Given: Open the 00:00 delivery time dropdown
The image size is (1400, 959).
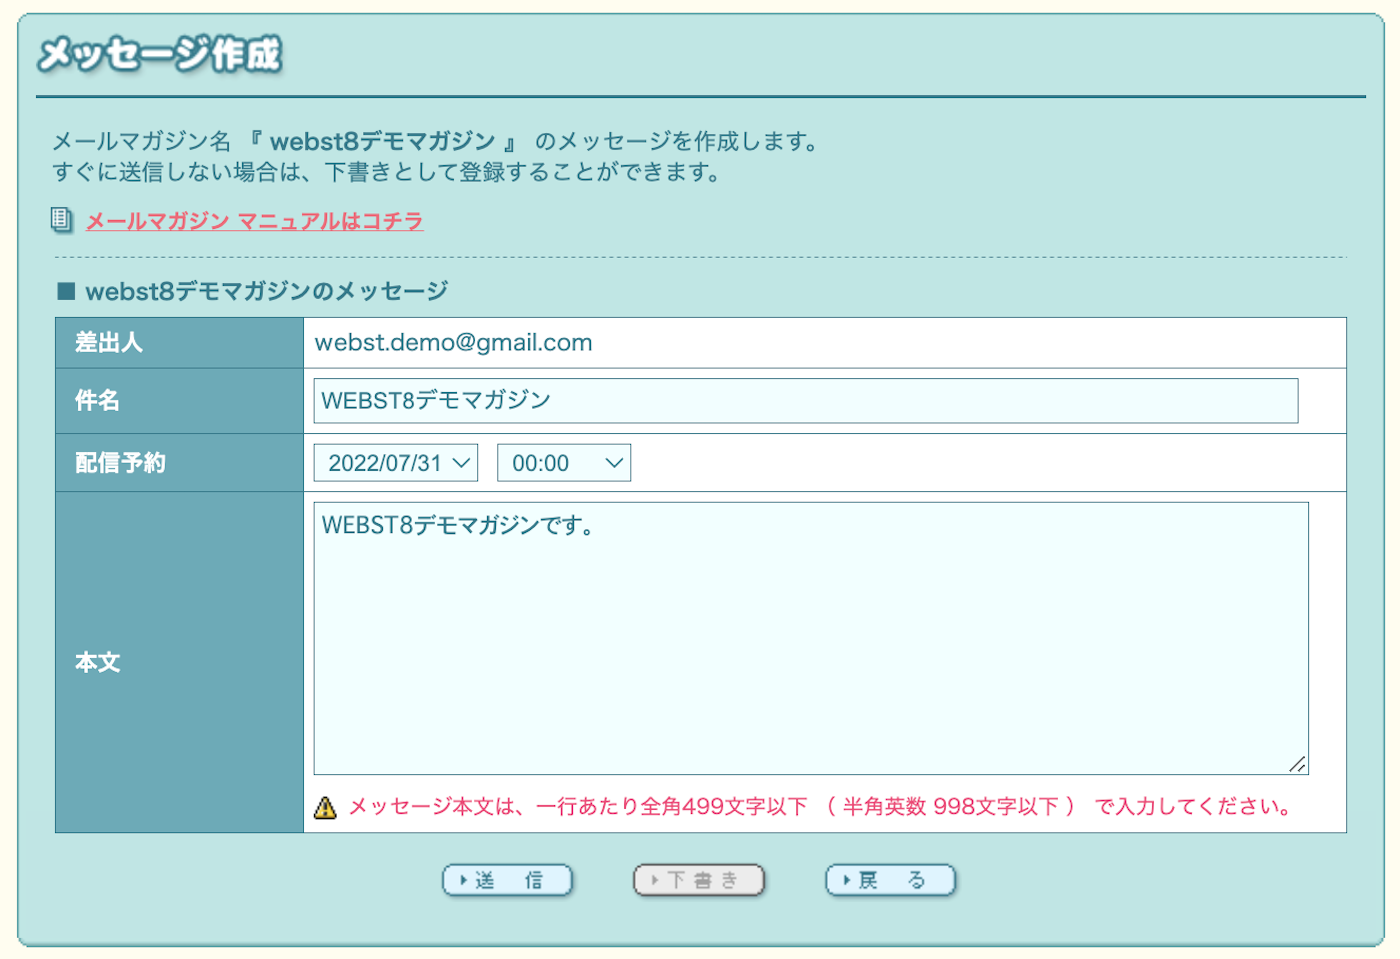Looking at the screenshot, I should [x=564, y=463].
